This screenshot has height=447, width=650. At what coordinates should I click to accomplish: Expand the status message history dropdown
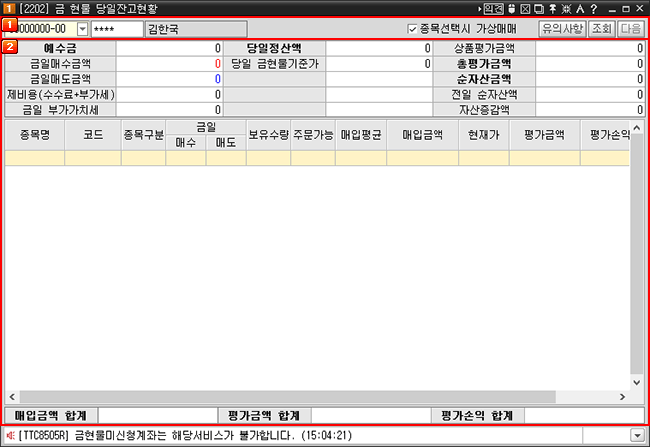point(637,435)
